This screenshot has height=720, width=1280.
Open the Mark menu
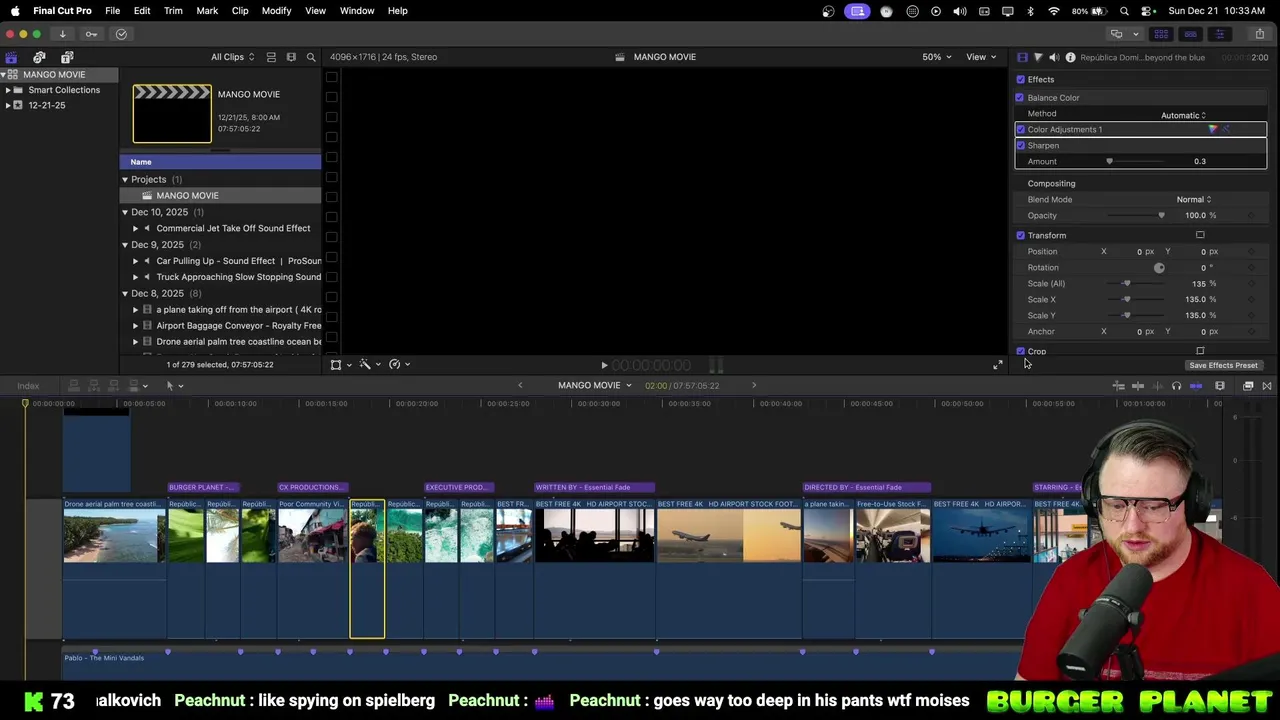[x=207, y=11]
